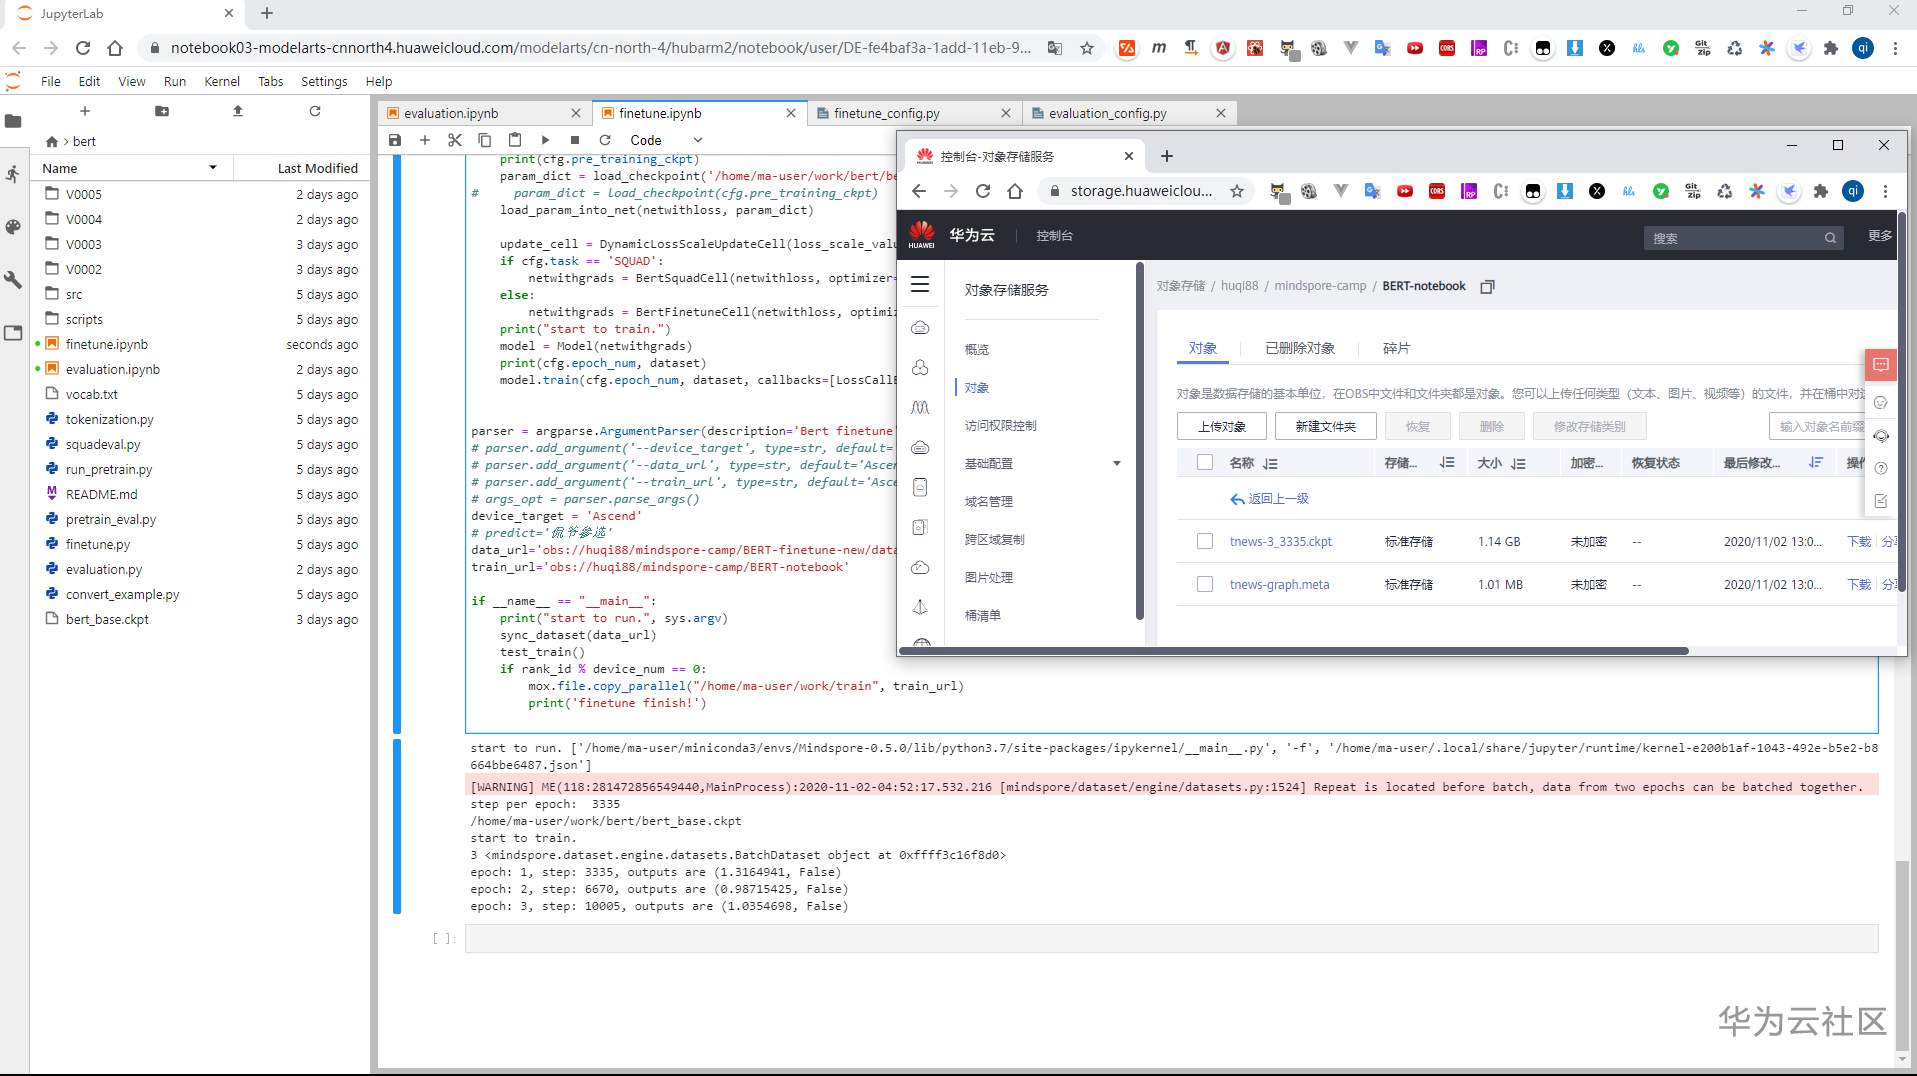Select all objects with the header checkbox
Screen dimensions: 1917x1076
[1204, 462]
